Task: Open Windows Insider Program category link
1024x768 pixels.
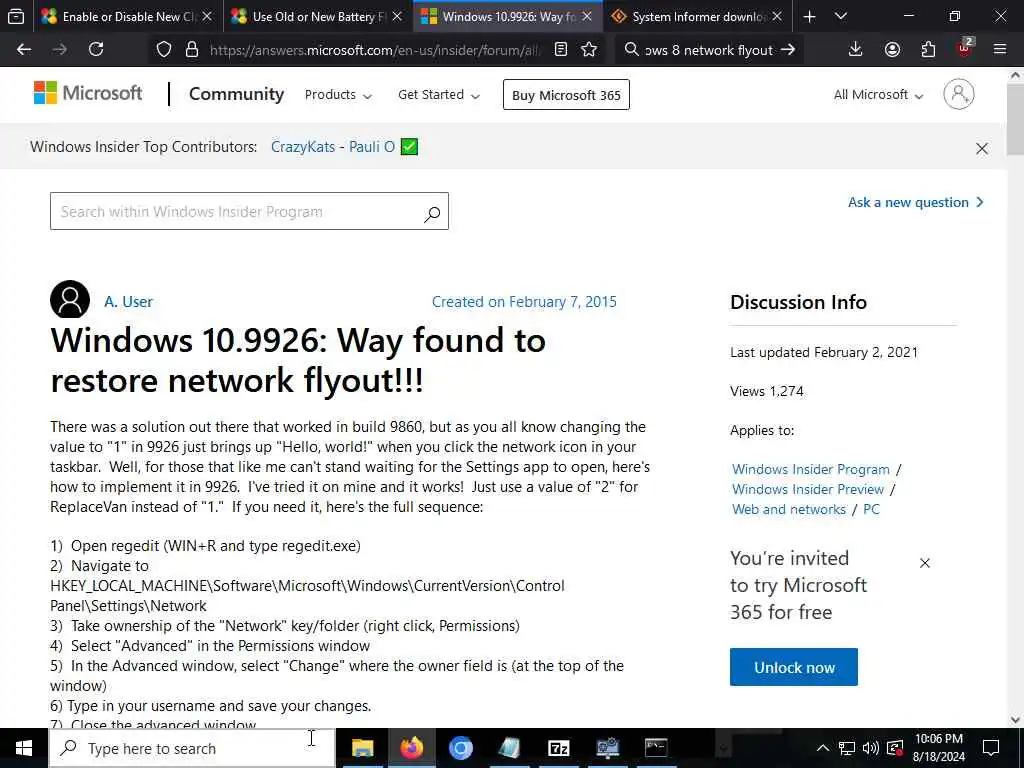Action: coord(810,469)
